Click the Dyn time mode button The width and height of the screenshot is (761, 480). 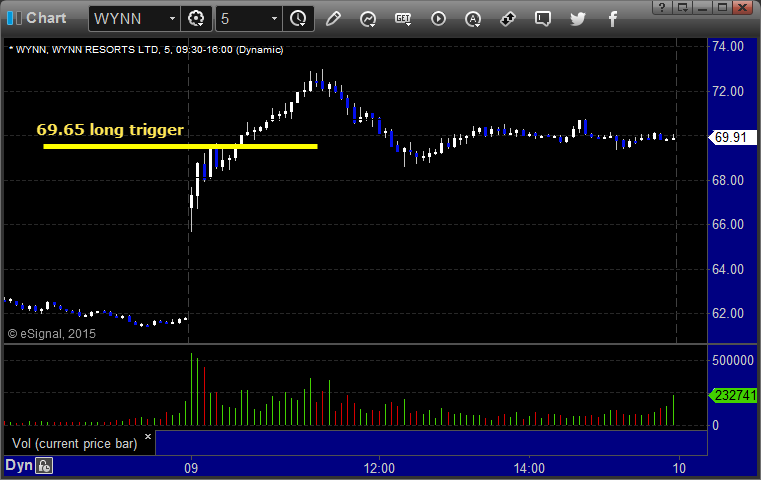(18, 465)
